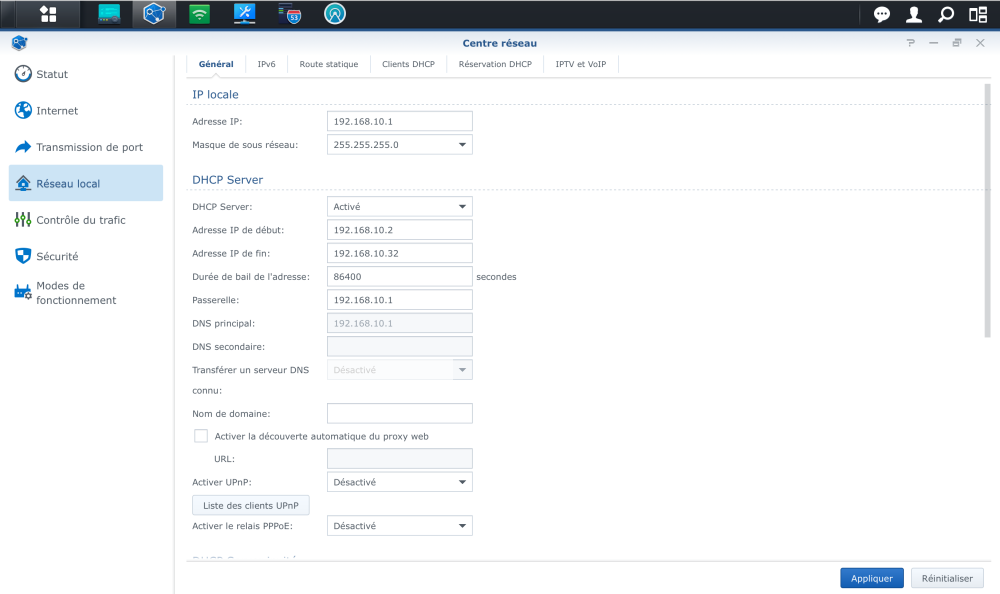
Task: Click the Liste des clients UPnP button
Action: tap(250, 505)
